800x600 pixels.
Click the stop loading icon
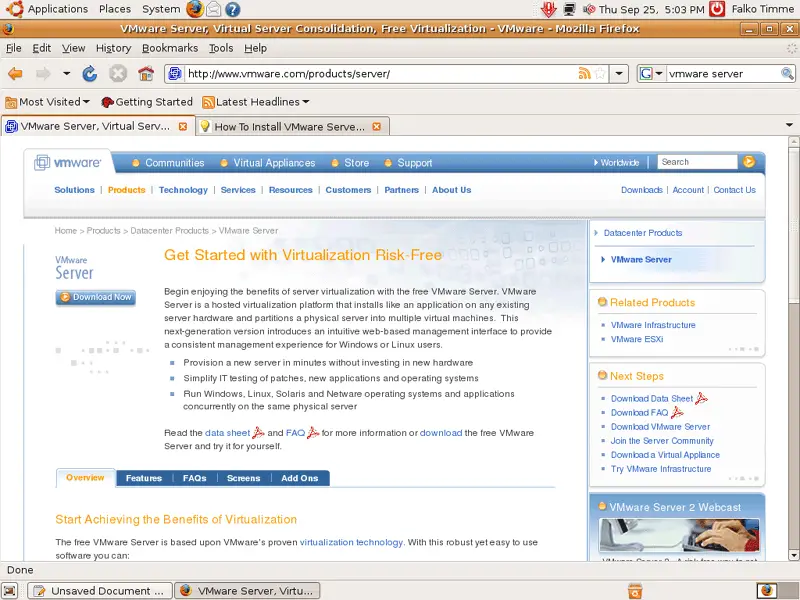click(x=118, y=74)
